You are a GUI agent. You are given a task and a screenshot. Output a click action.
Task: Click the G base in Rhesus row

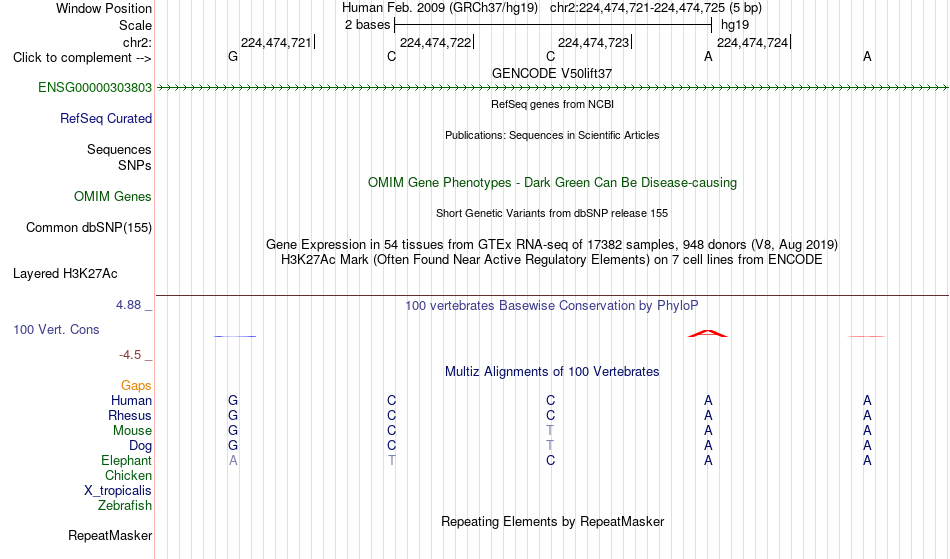tap(233, 416)
